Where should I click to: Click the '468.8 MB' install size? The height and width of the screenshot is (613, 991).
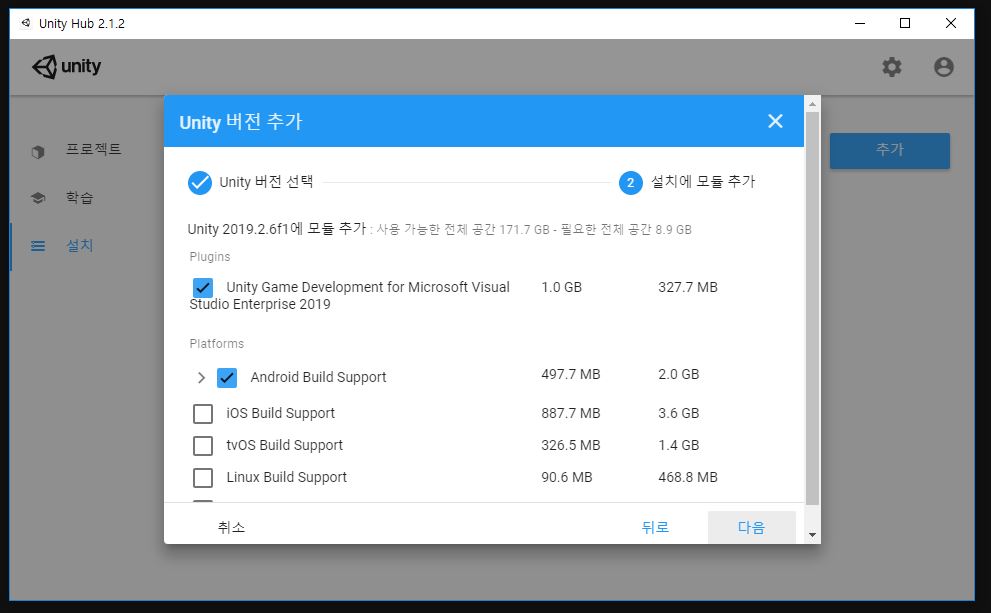pos(688,477)
